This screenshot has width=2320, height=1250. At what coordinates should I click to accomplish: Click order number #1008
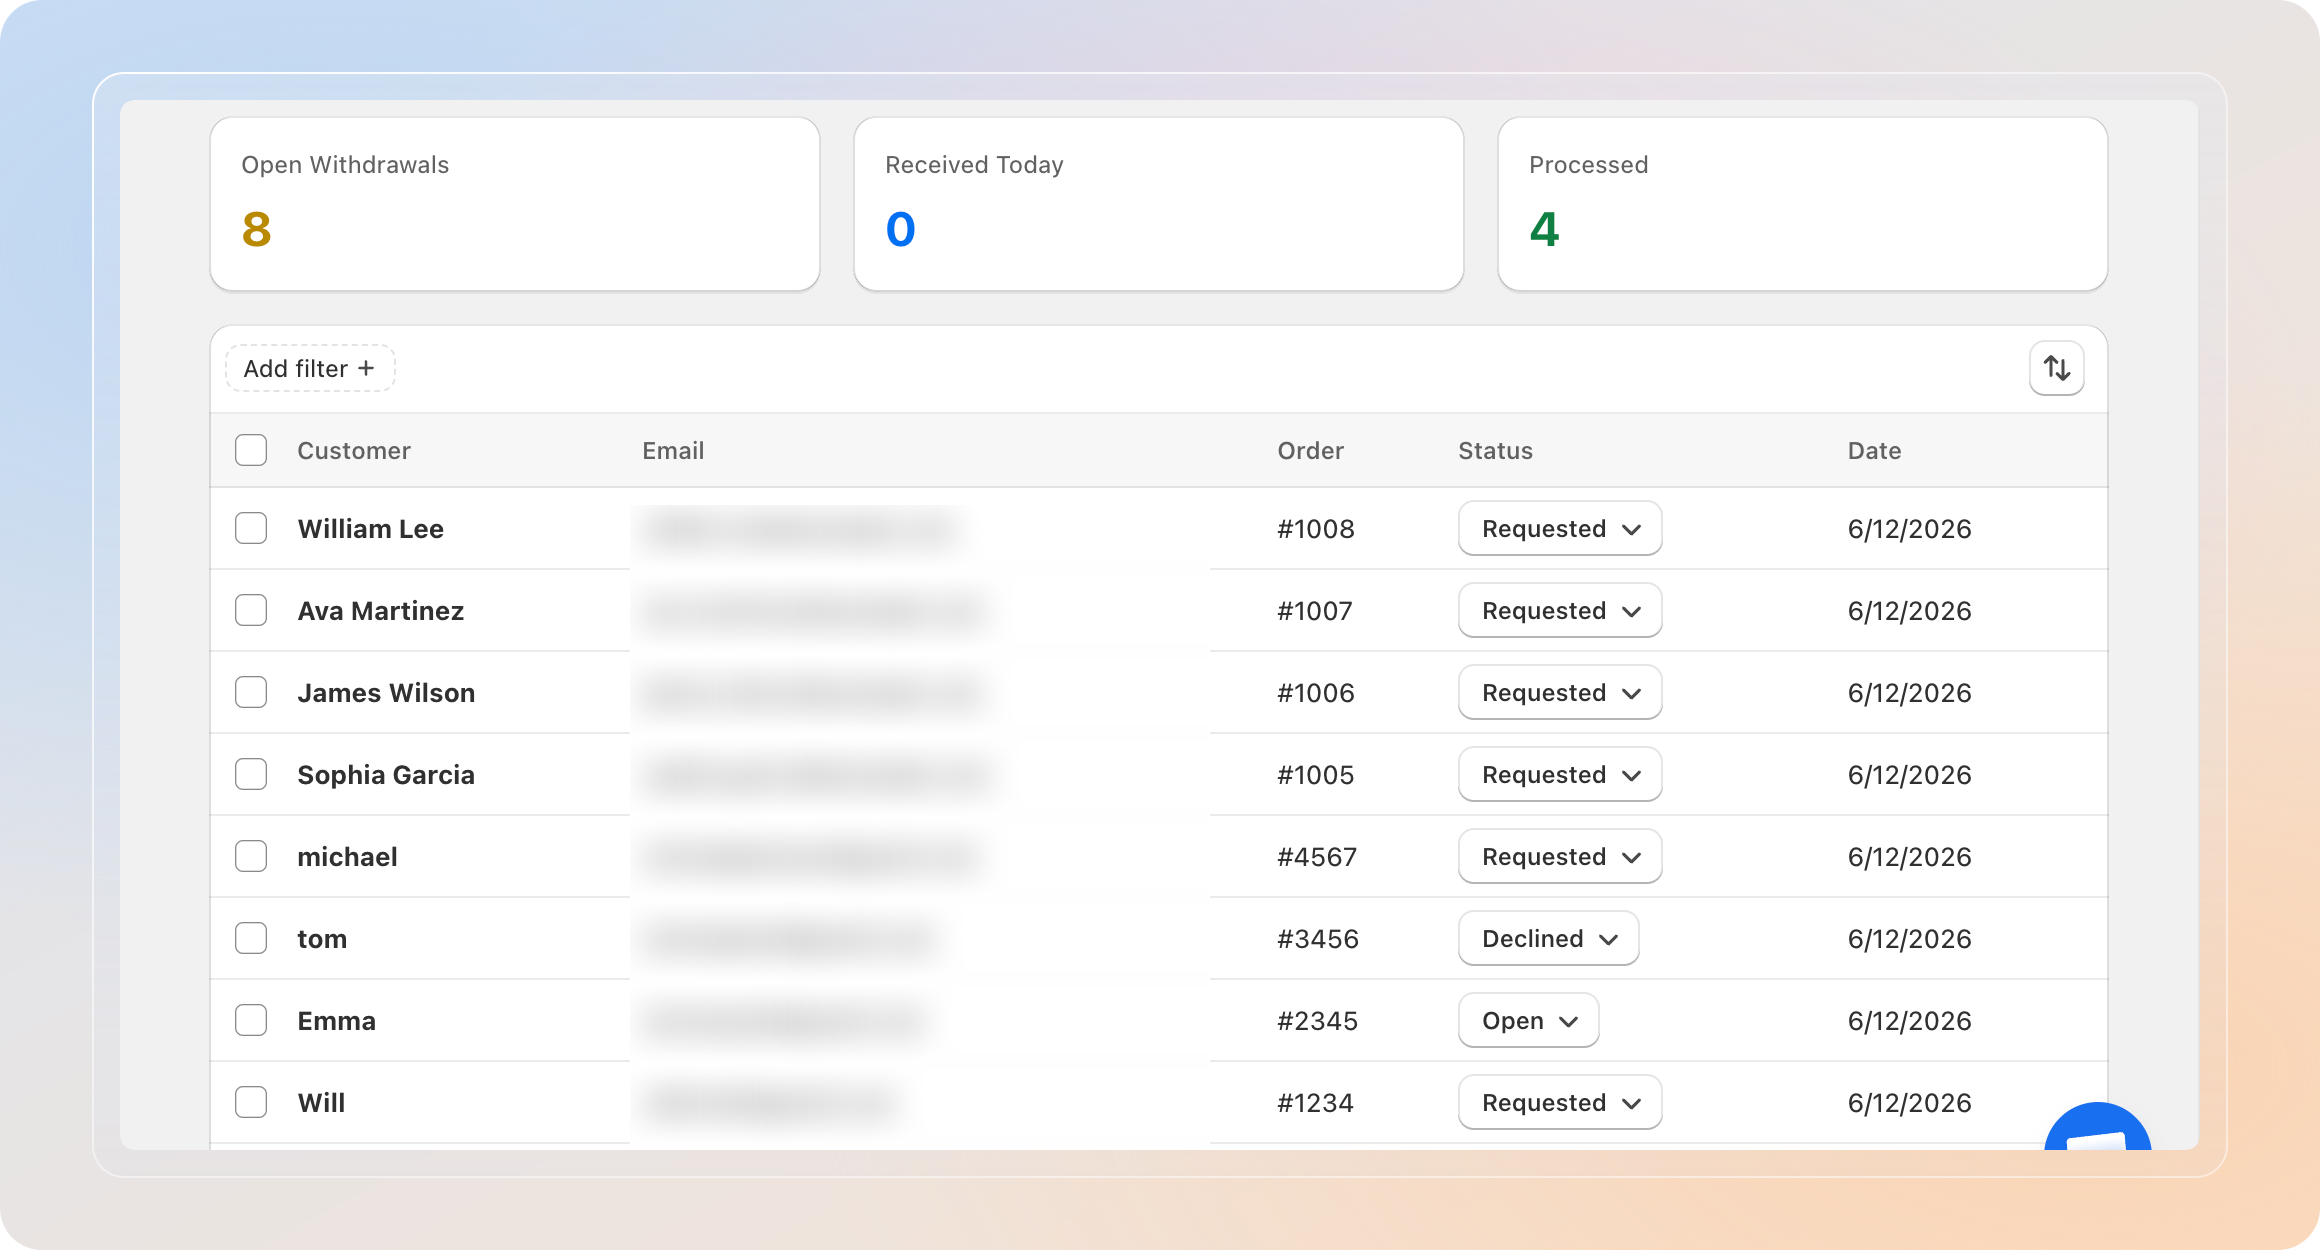point(1315,529)
